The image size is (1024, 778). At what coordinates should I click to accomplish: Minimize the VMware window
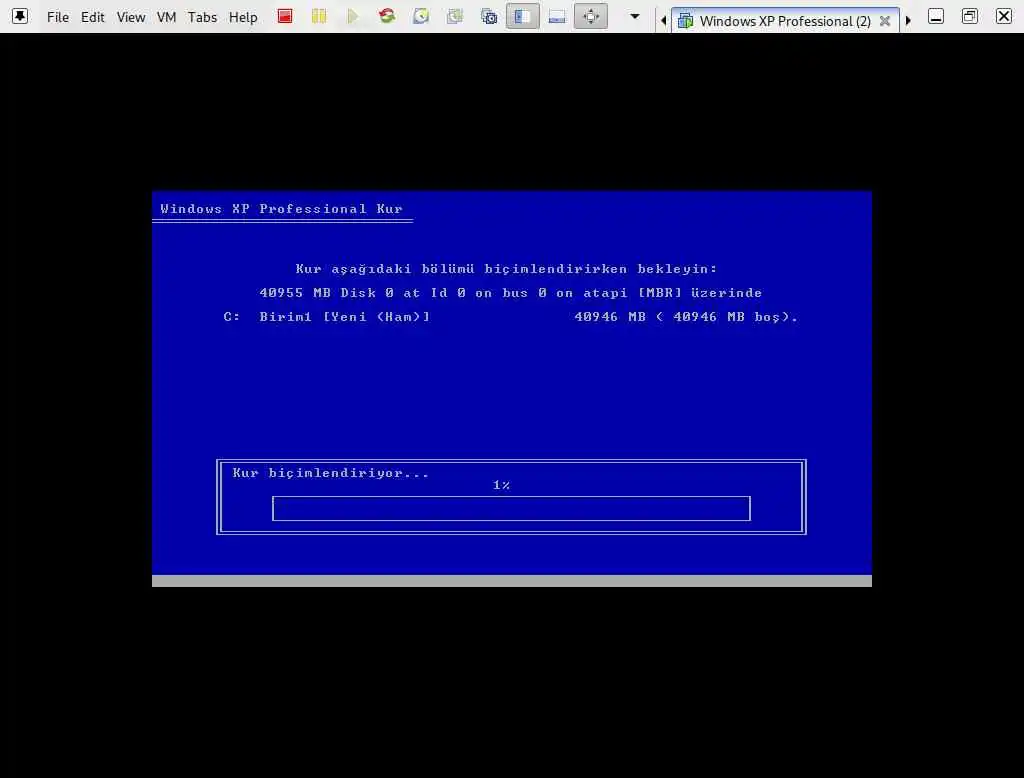pyautogui.click(x=935, y=16)
